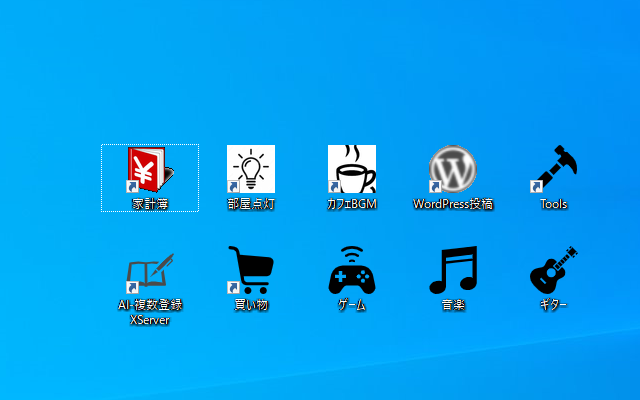Click the ギター guitar icon
The image size is (640, 400).
pyautogui.click(x=554, y=270)
